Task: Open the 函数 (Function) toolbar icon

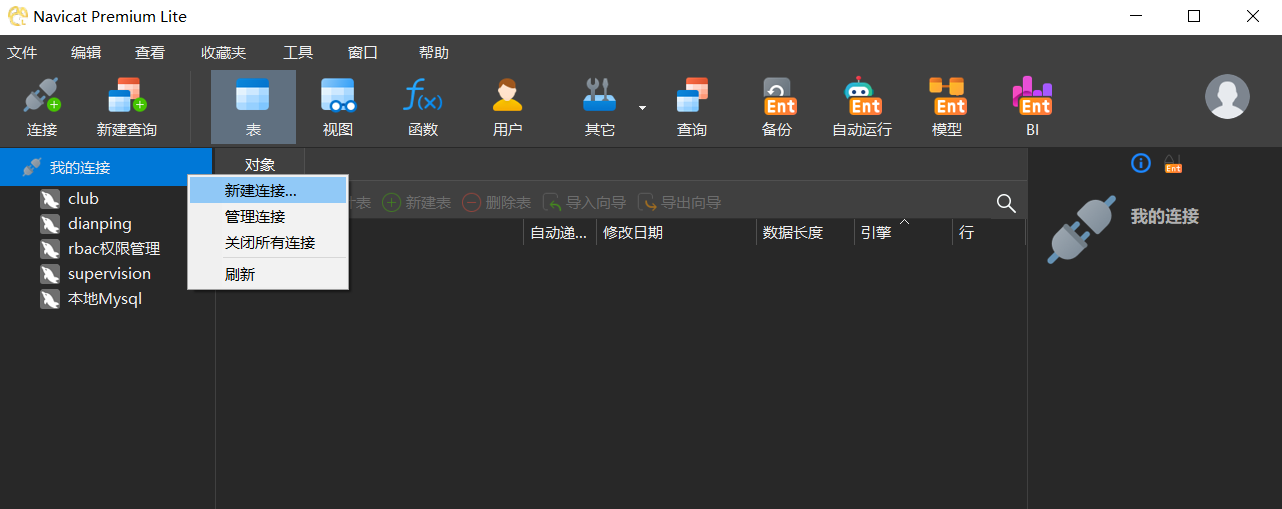Action: point(423,107)
